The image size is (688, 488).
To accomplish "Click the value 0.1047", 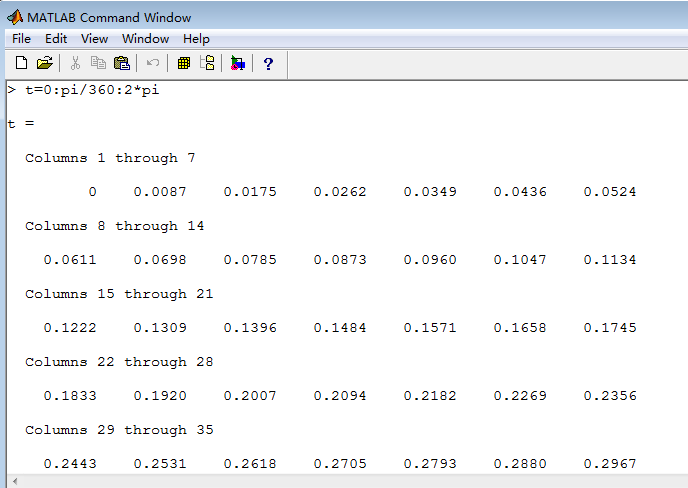I will pos(520,260).
